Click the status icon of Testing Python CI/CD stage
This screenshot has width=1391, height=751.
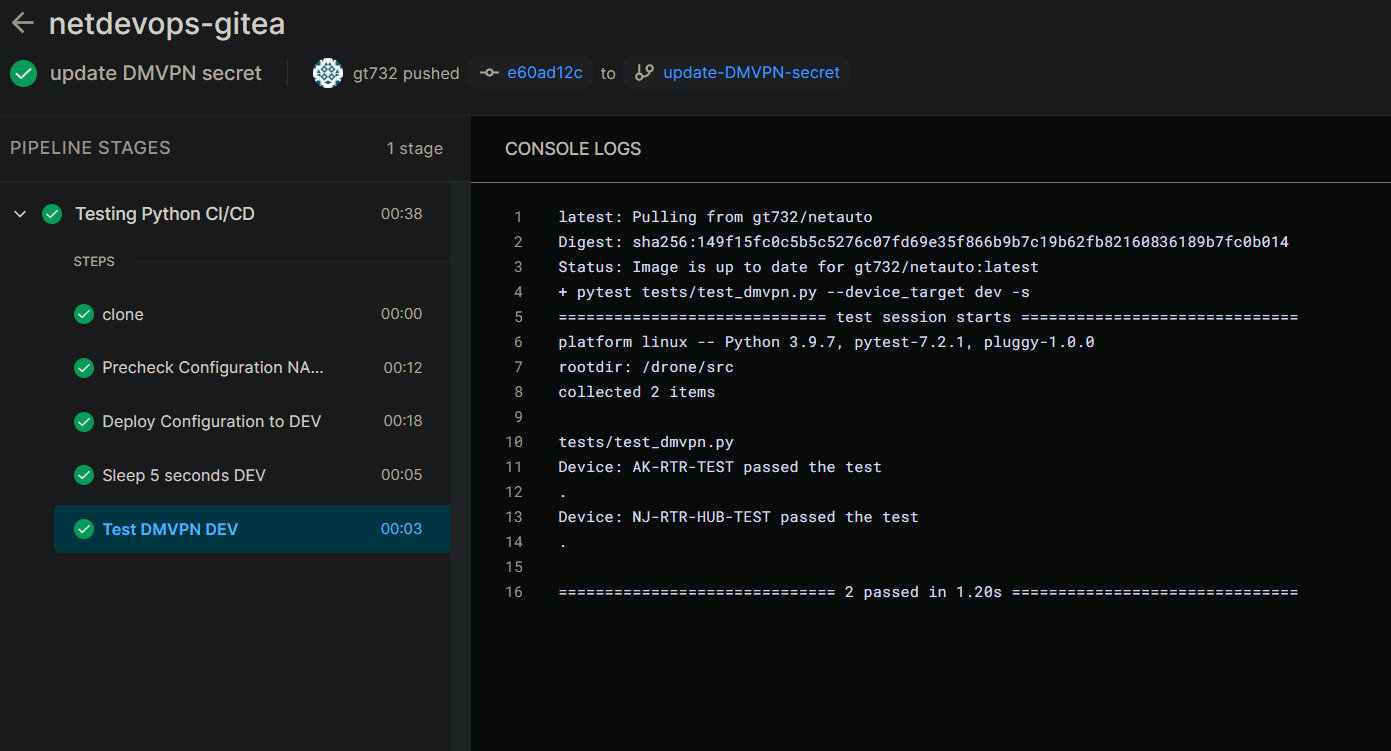click(x=52, y=214)
